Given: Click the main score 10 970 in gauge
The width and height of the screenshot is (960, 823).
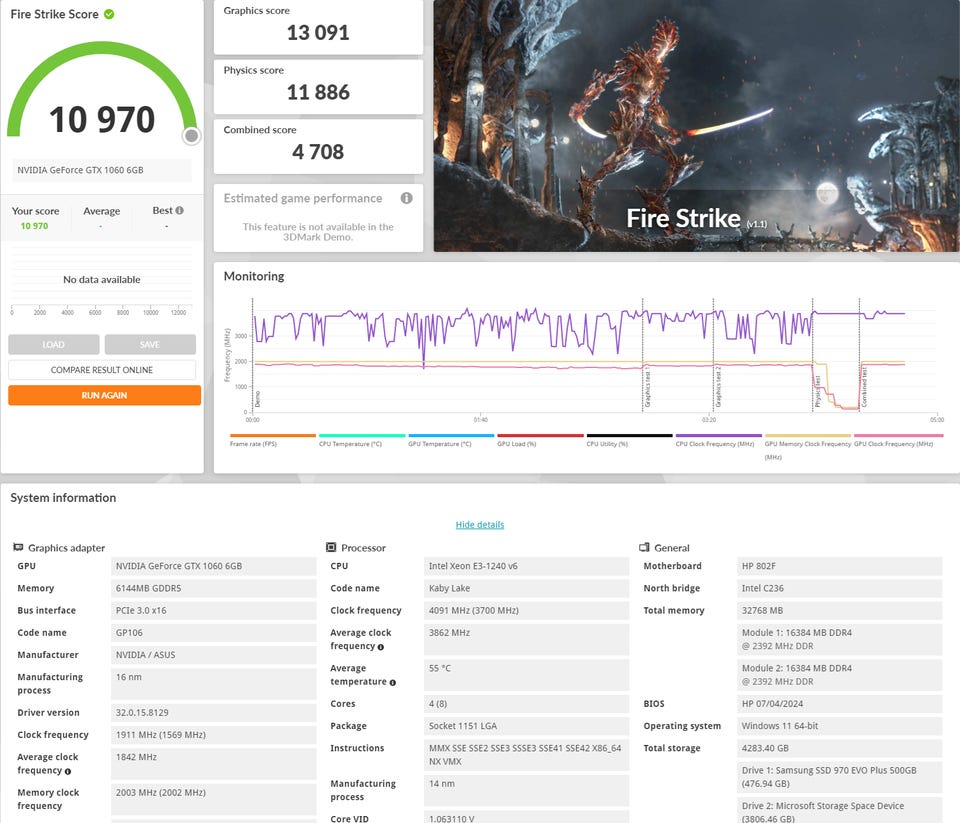Looking at the screenshot, I should pos(102,119).
